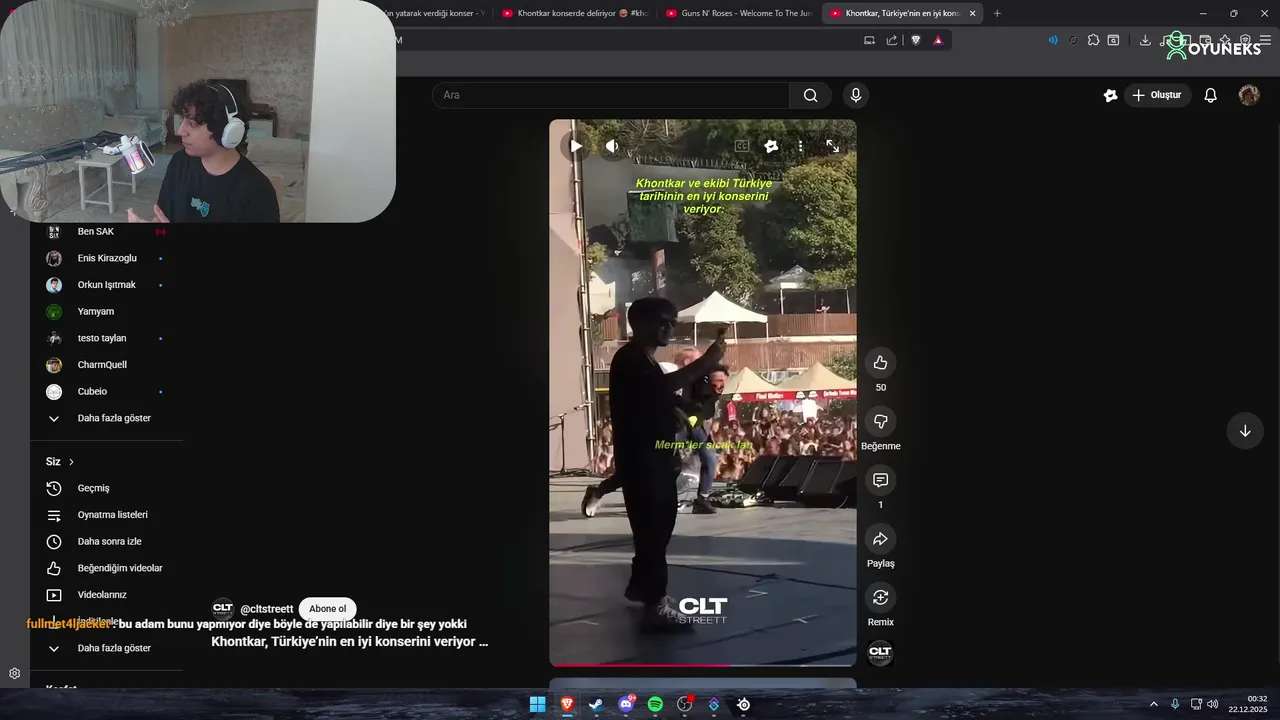Expand the Short title 'Khontkar, Türkiye'nin en iyi'

click(x=350, y=641)
